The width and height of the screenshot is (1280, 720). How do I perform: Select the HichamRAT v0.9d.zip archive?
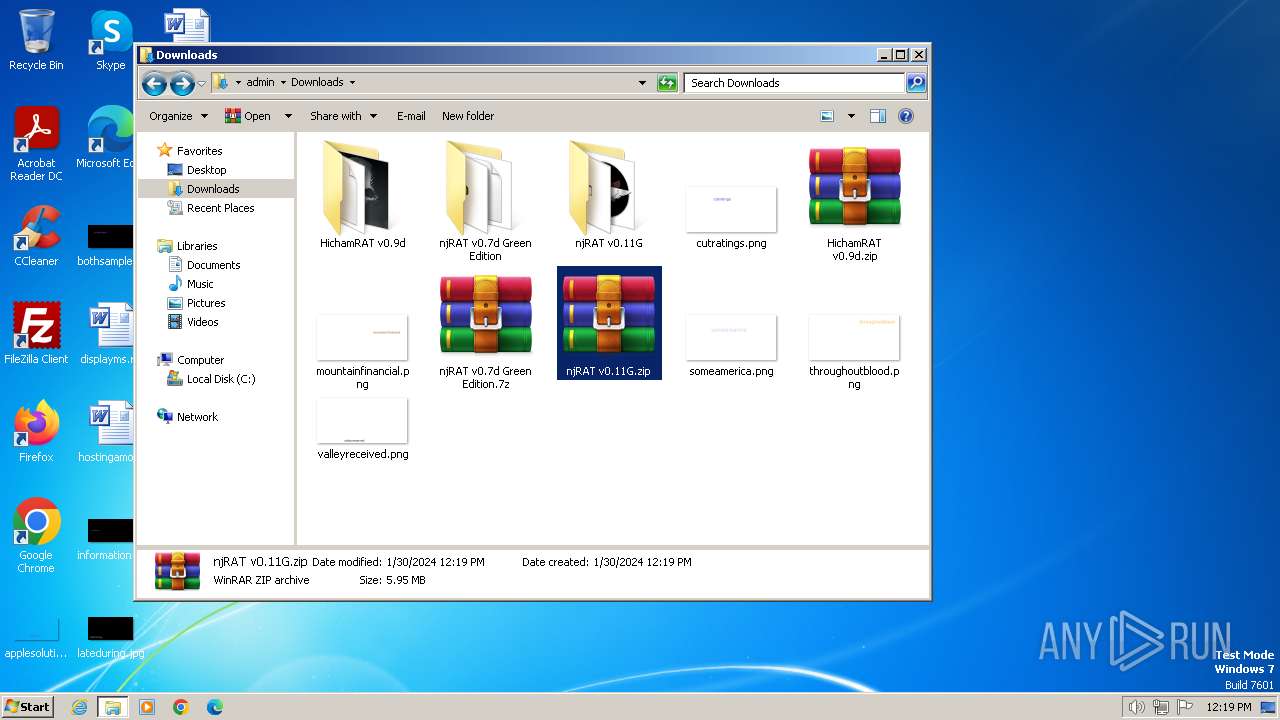854,204
